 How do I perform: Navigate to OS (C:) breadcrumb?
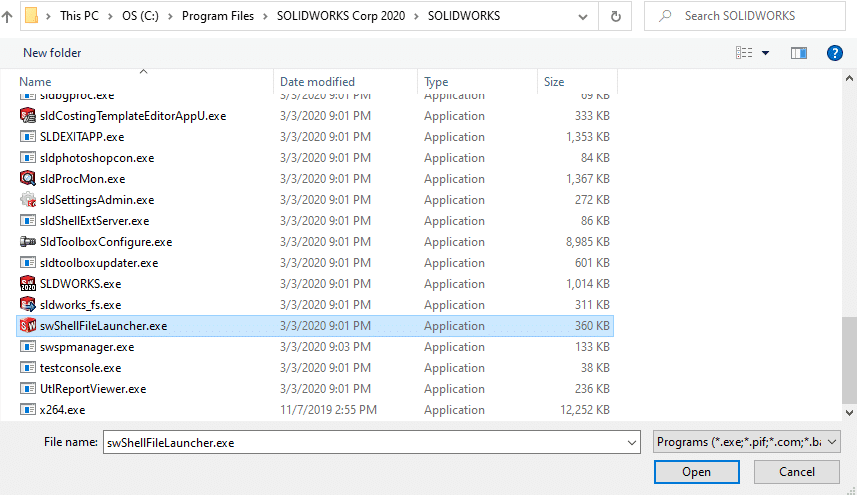pyautogui.click(x=140, y=16)
